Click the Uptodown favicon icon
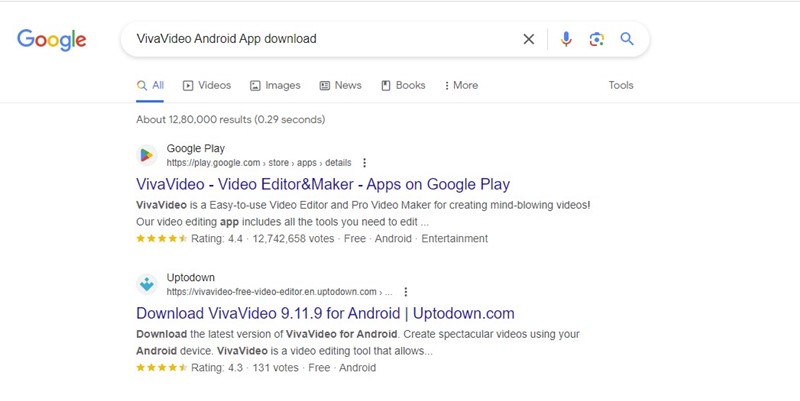The image size is (800, 401). (x=147, y=284)
